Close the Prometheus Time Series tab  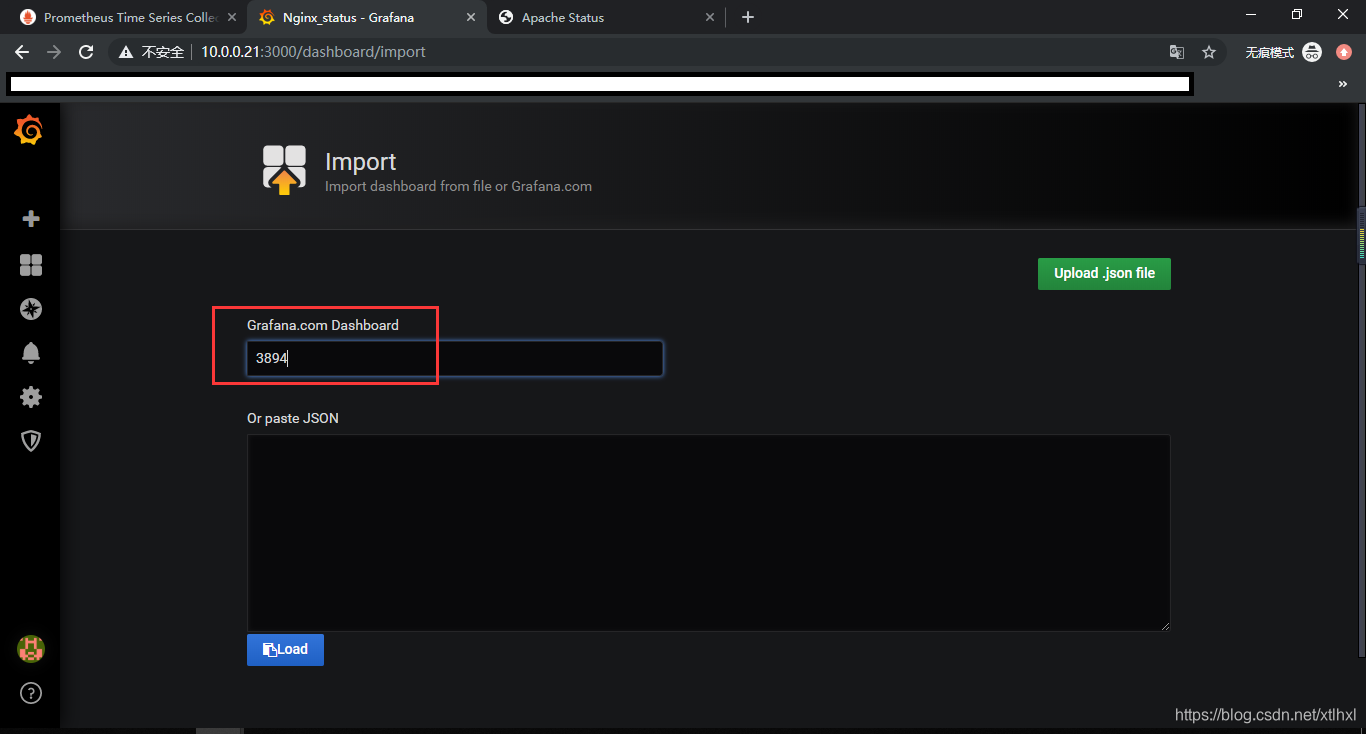(x=231, y=17)
